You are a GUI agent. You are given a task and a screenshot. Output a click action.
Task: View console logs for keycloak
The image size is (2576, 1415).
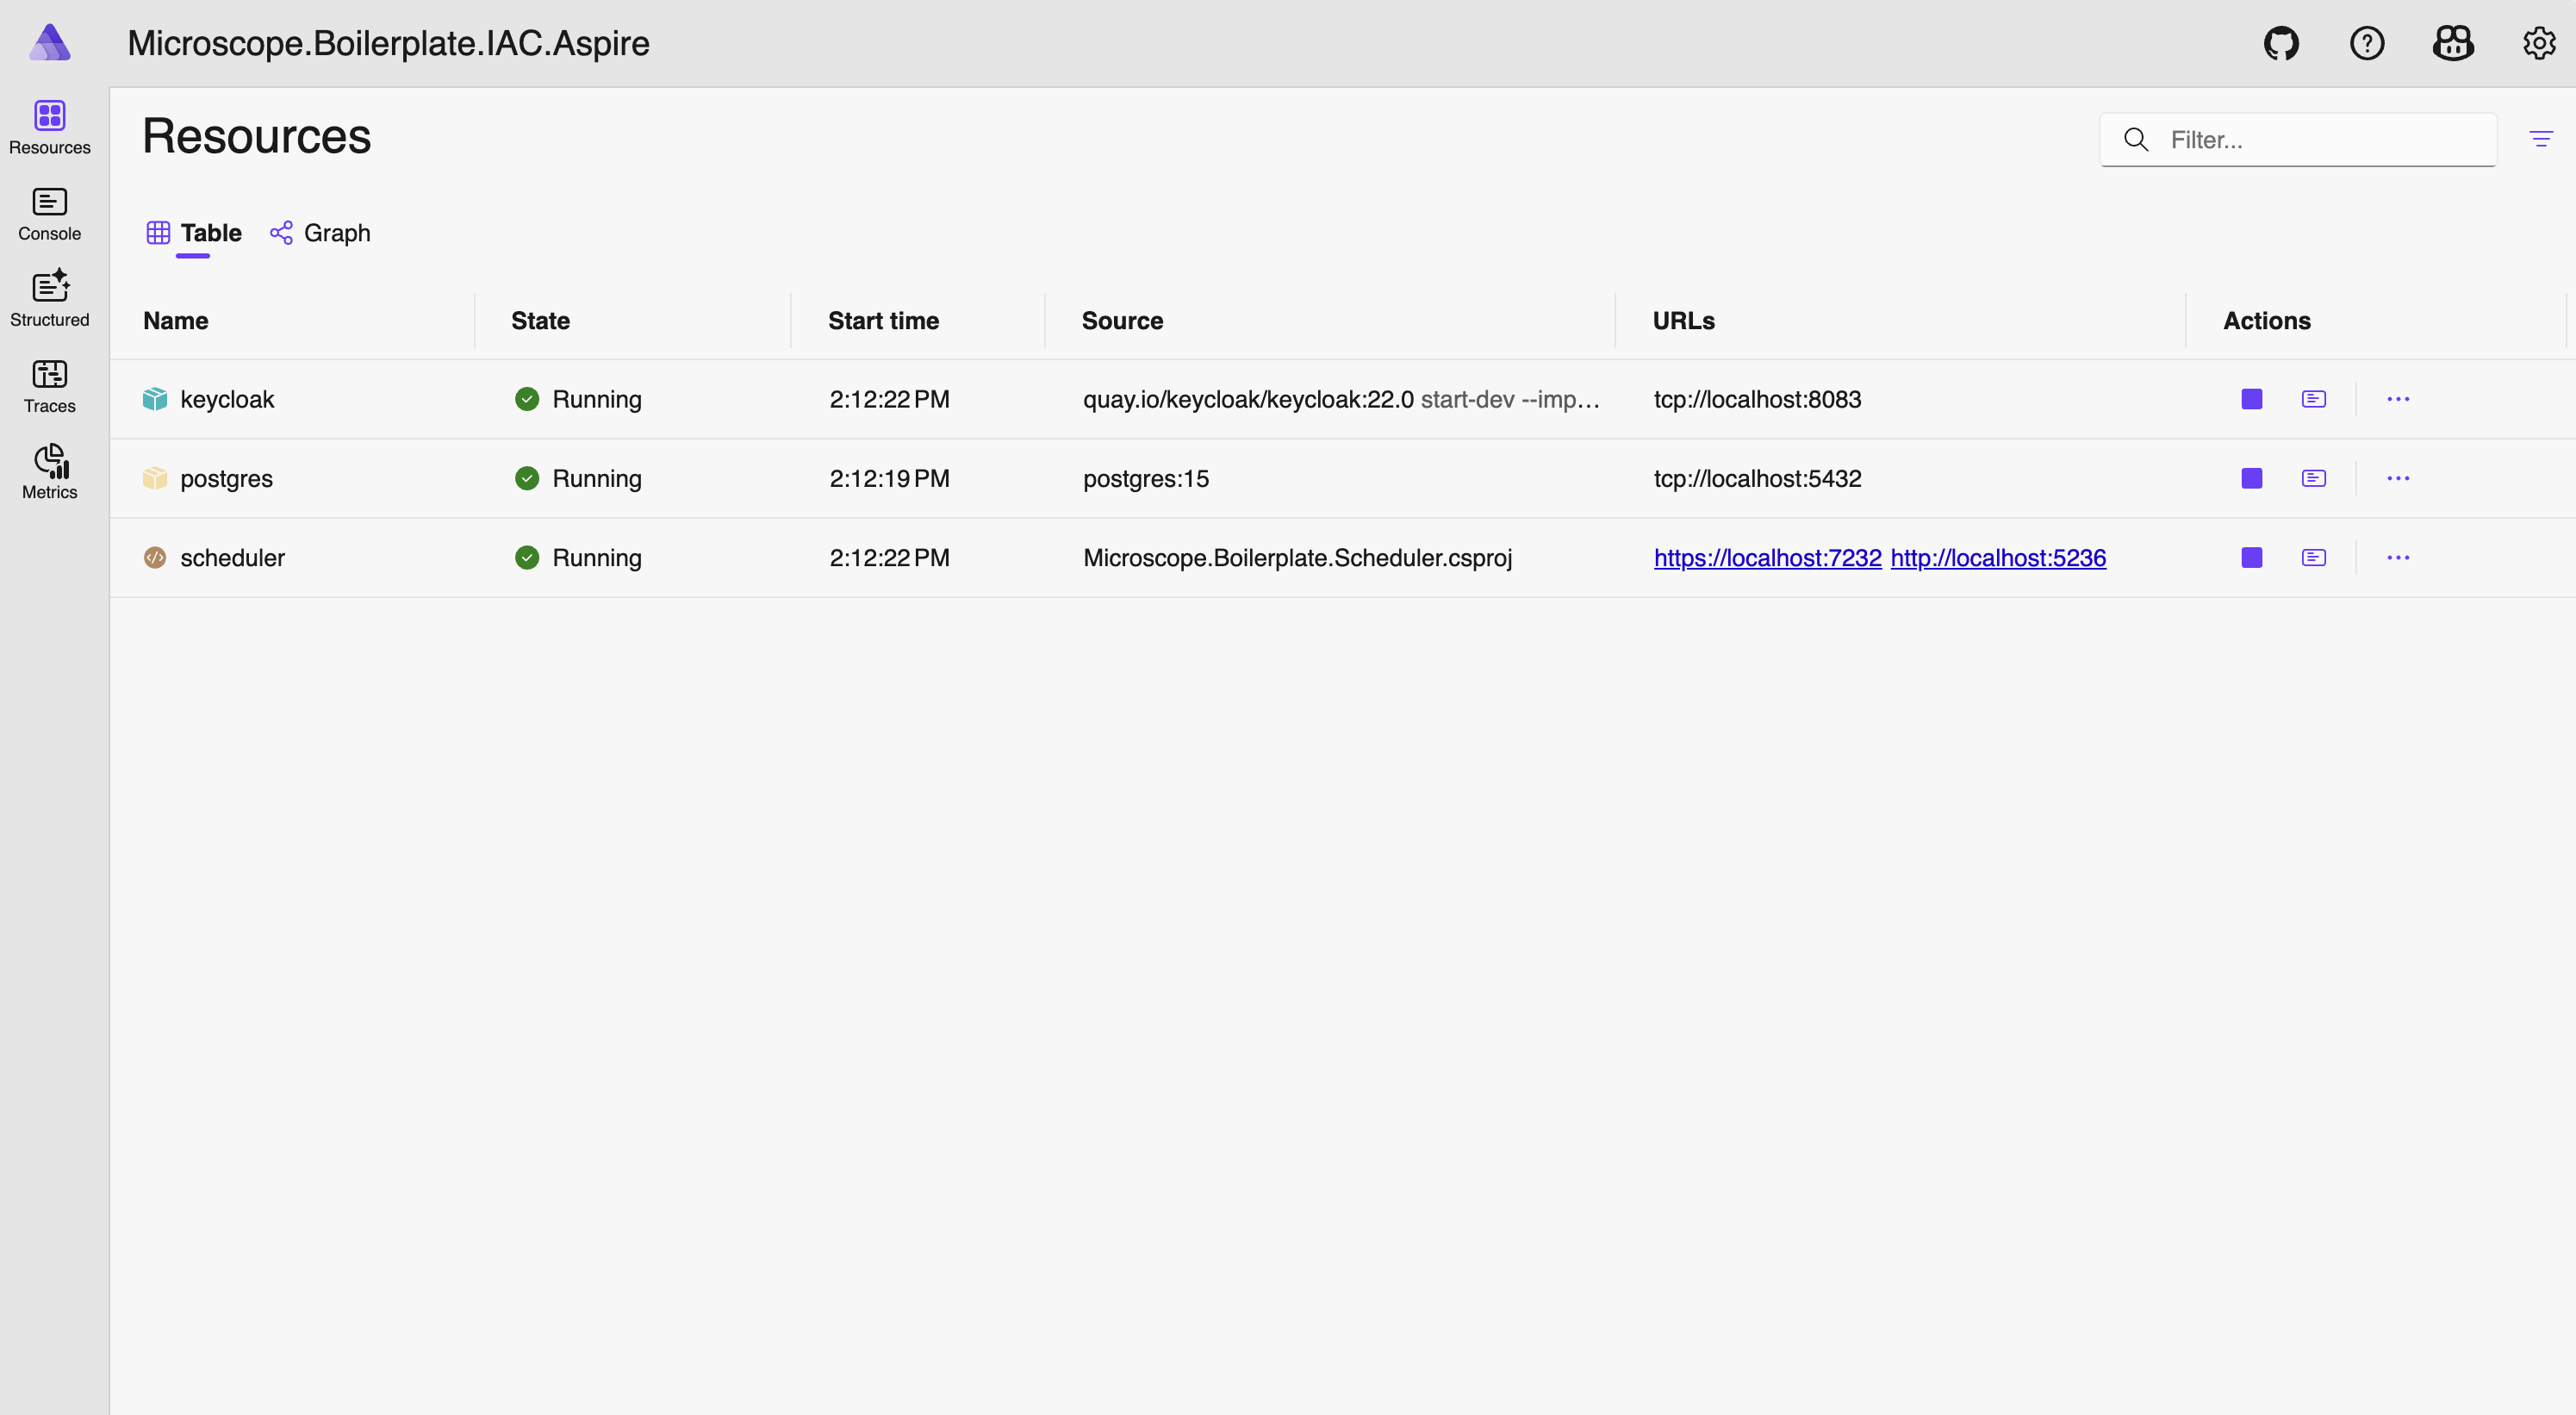coord(2314,399)
